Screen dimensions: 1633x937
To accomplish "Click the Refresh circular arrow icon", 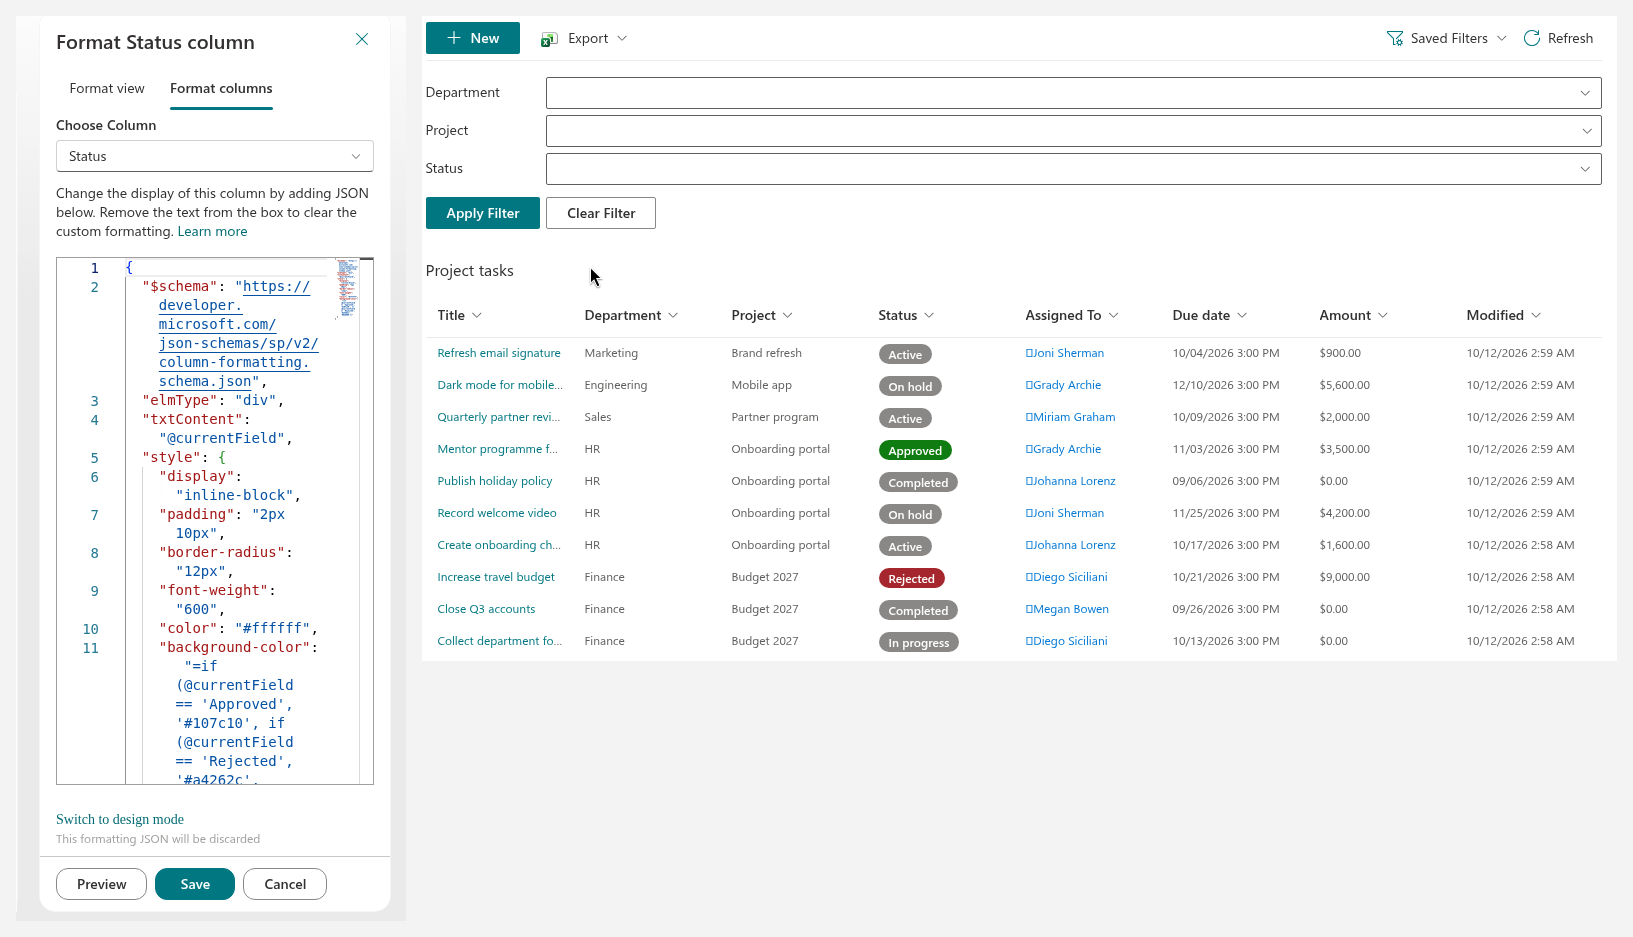I will (x=1532, y=38).
